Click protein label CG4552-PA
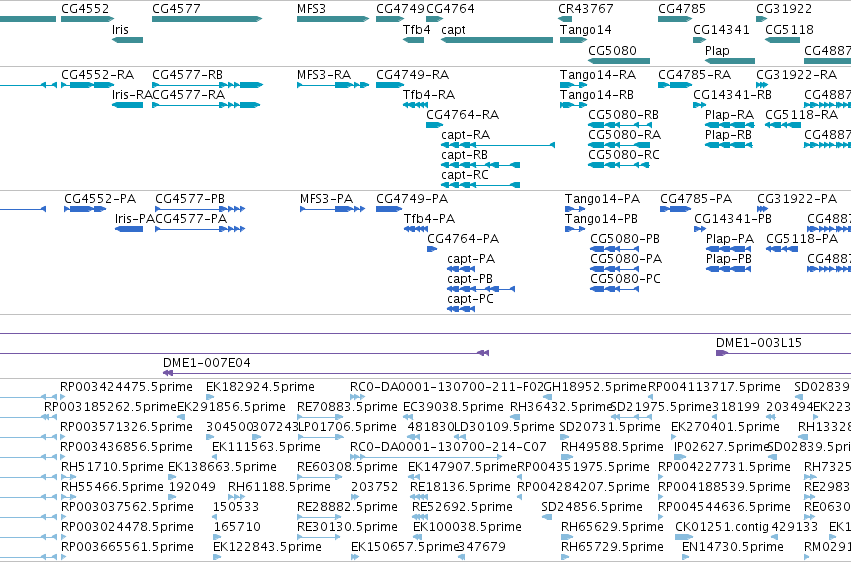Image resolution: width=851 pixels, height=562 pixels. pyautogui.click(x=100, y=199)
